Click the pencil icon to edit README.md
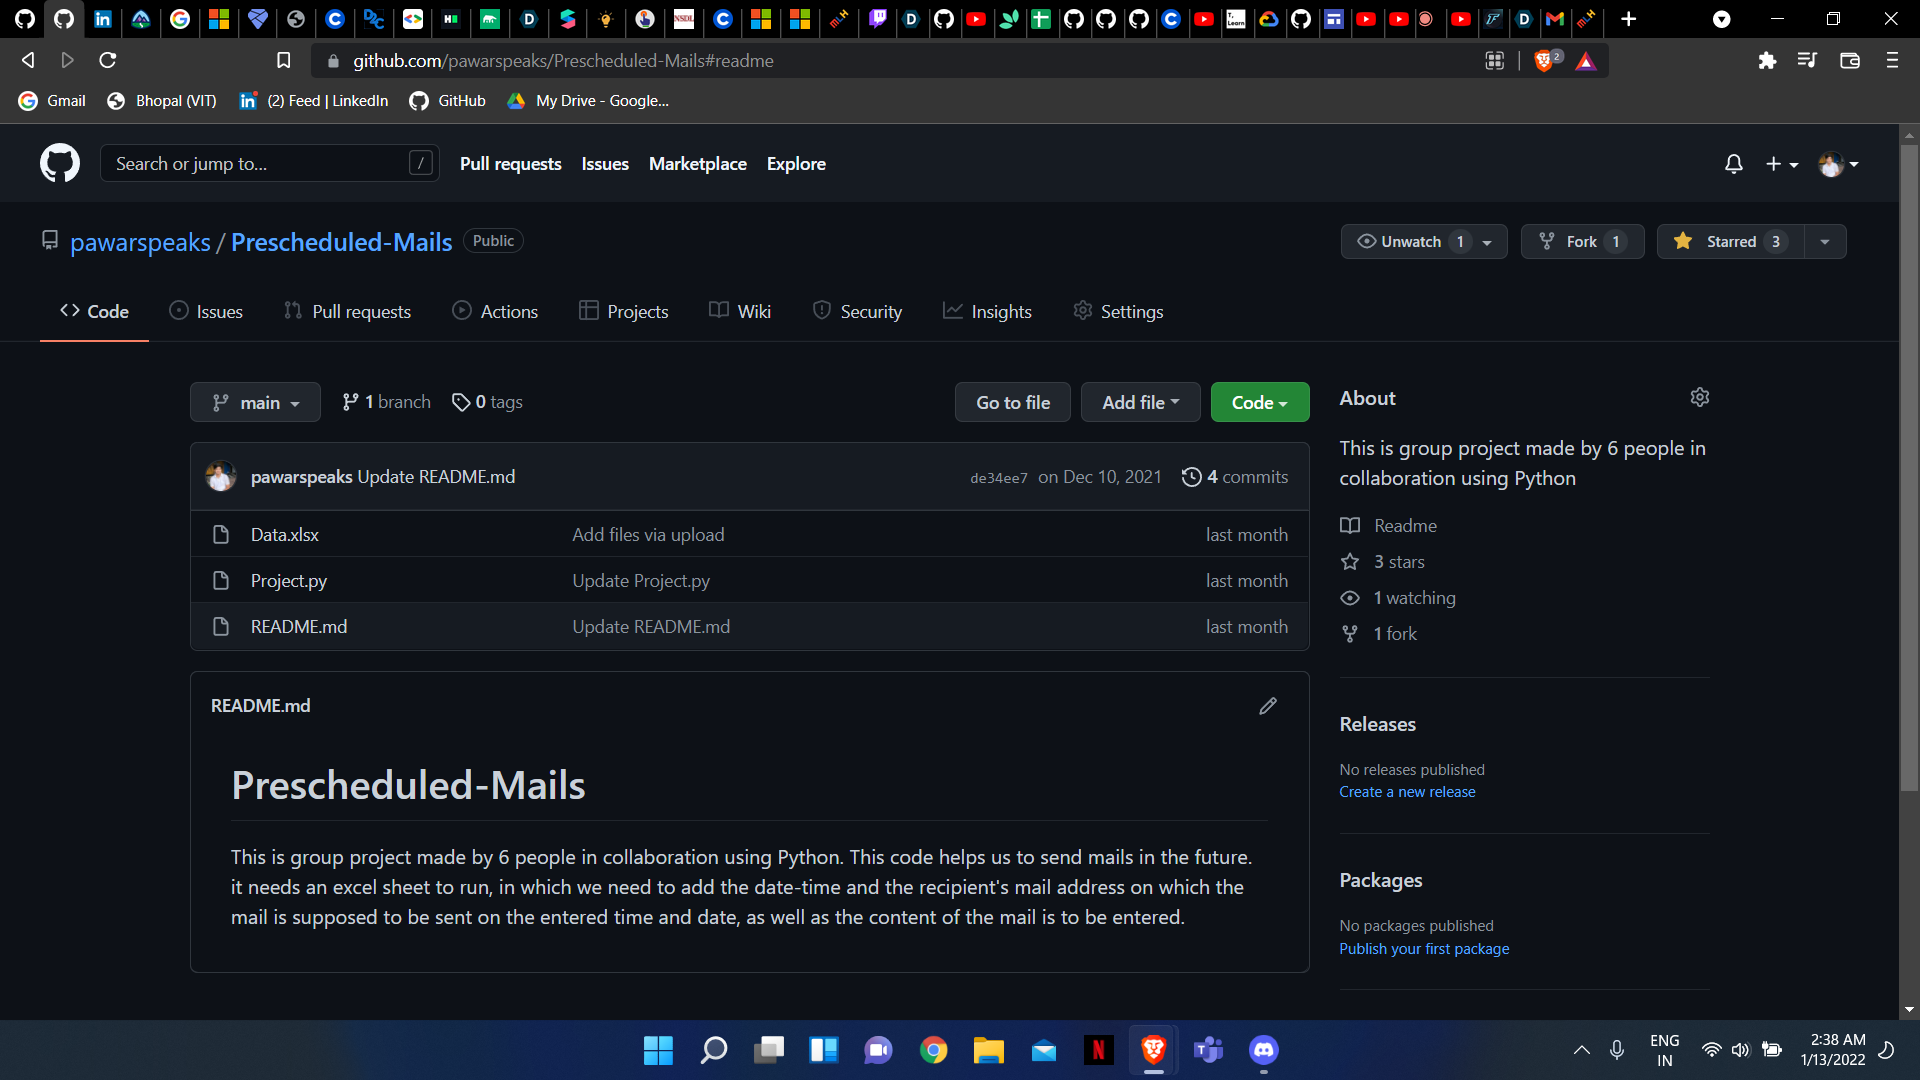Image resolution: width=1920 pixels, height=1080 pixels. tap(1267, 705)
